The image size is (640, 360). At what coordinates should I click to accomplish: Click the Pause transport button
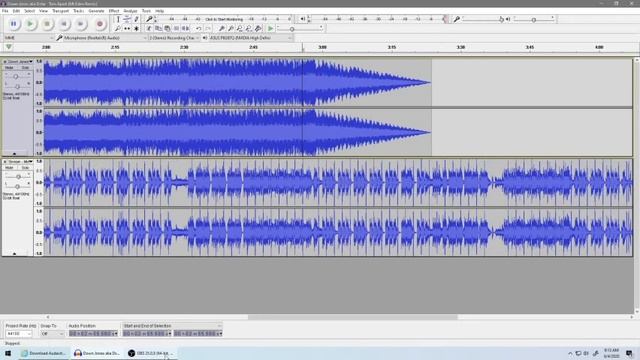[13, 24]
